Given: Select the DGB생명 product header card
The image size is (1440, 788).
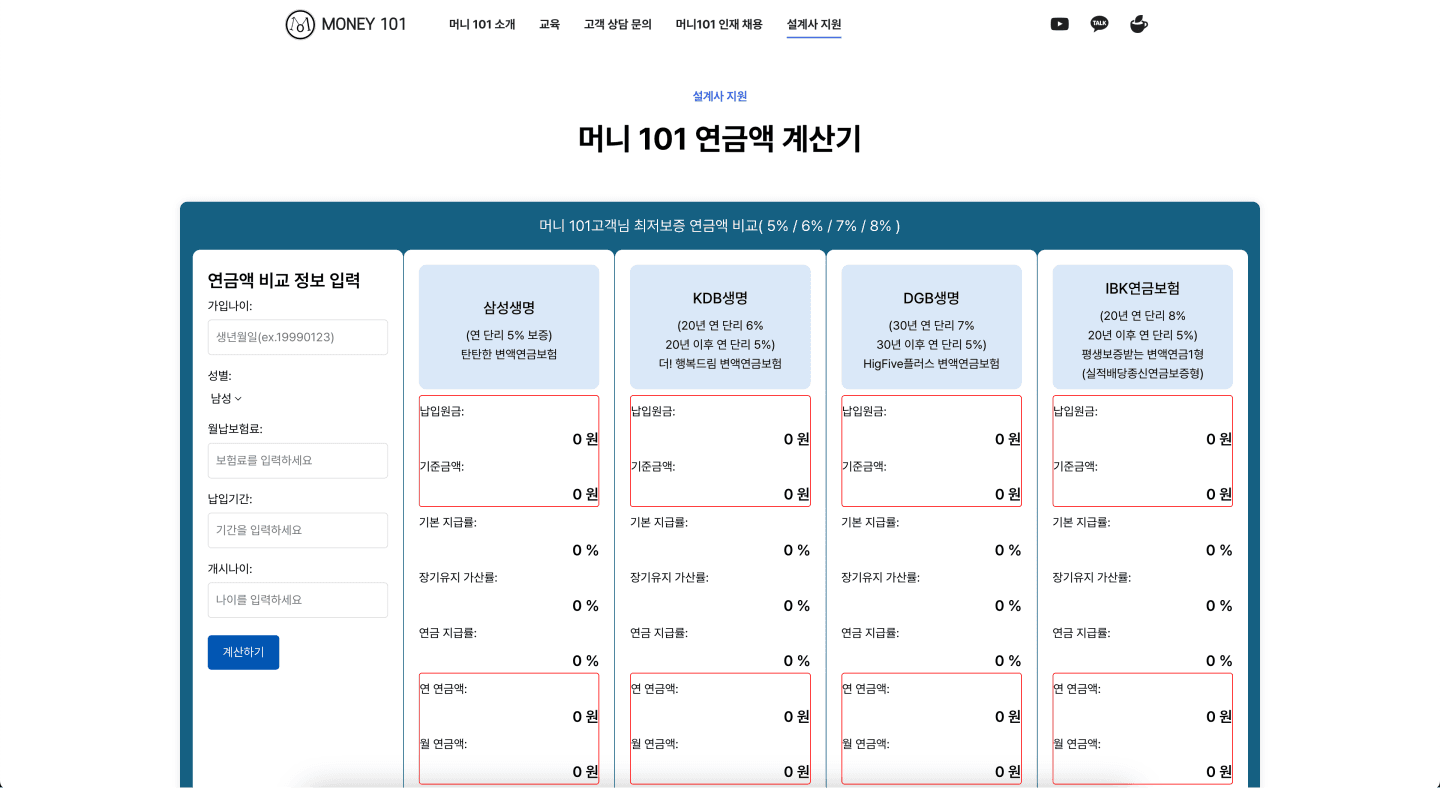Looking at the screenshot, I should click(x=932, y=327).
